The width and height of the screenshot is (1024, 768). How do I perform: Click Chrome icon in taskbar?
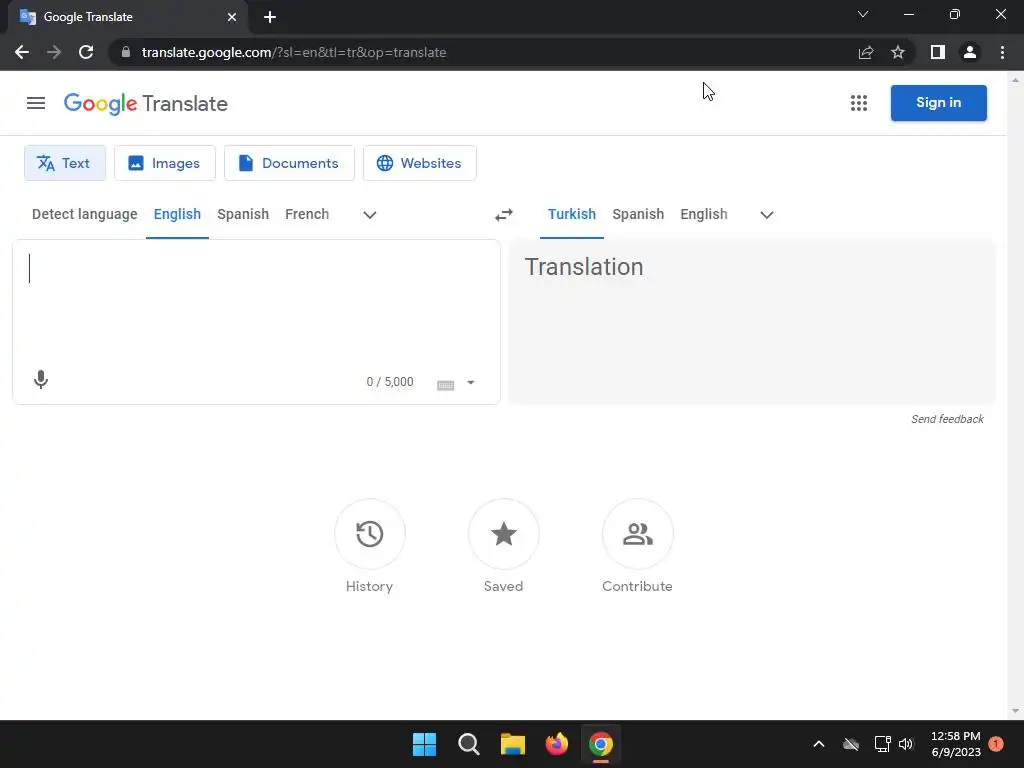coord(601,744)
